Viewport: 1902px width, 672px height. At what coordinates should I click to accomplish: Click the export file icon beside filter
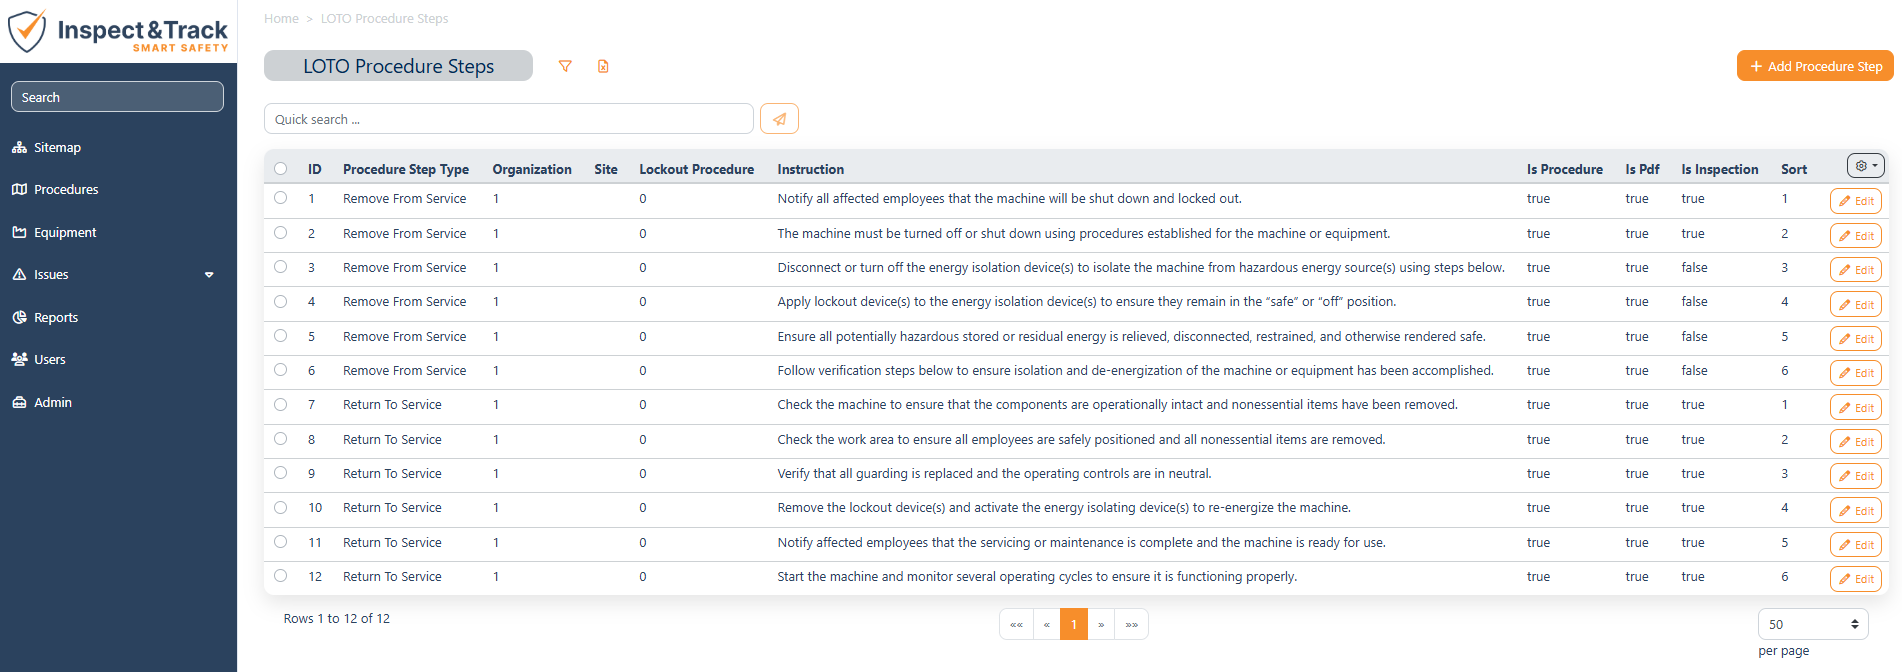(603, 66)
